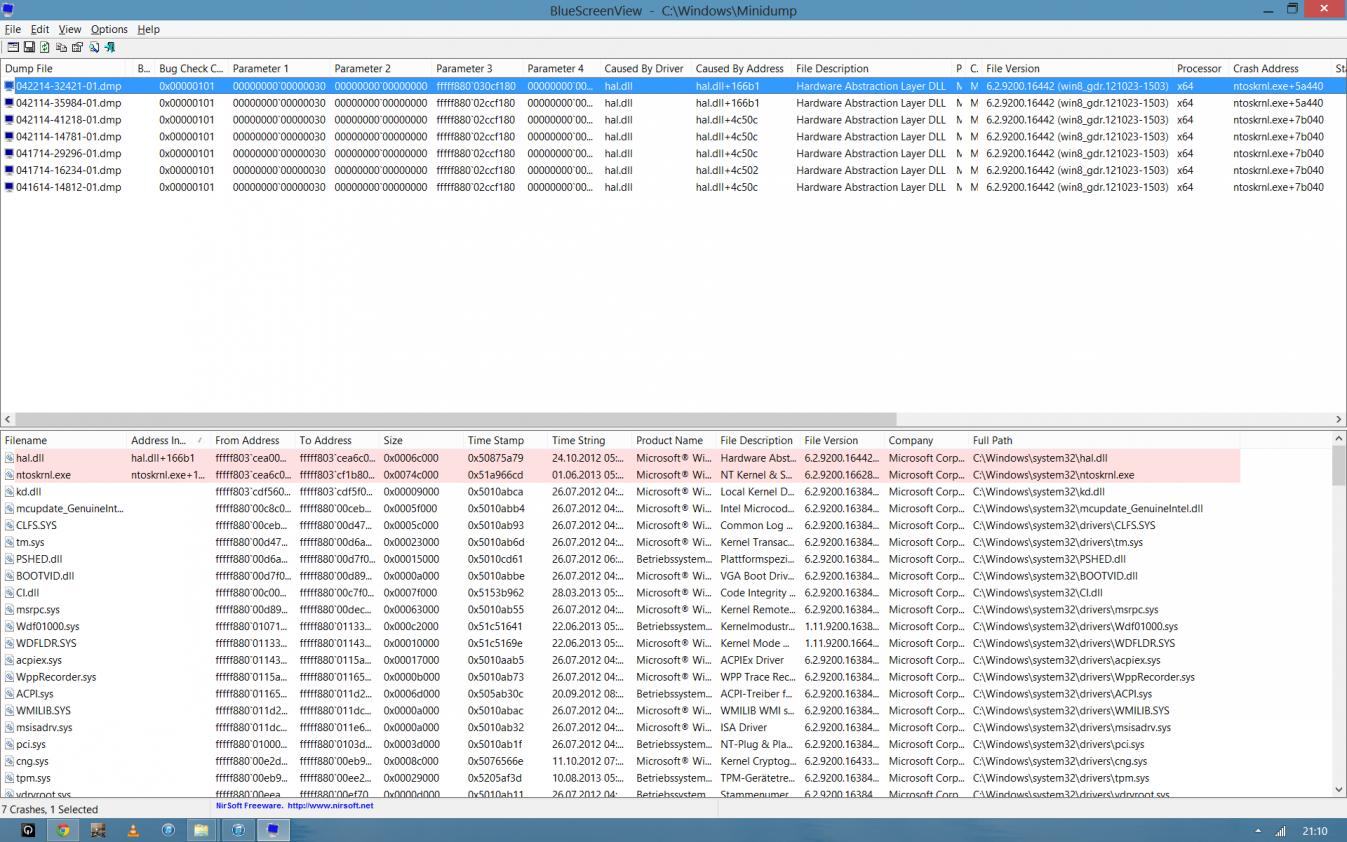Select crash dump 042114-41218-01.dmp
The height and width of the screenshot is (842, 1347).
tap(69, 120)
